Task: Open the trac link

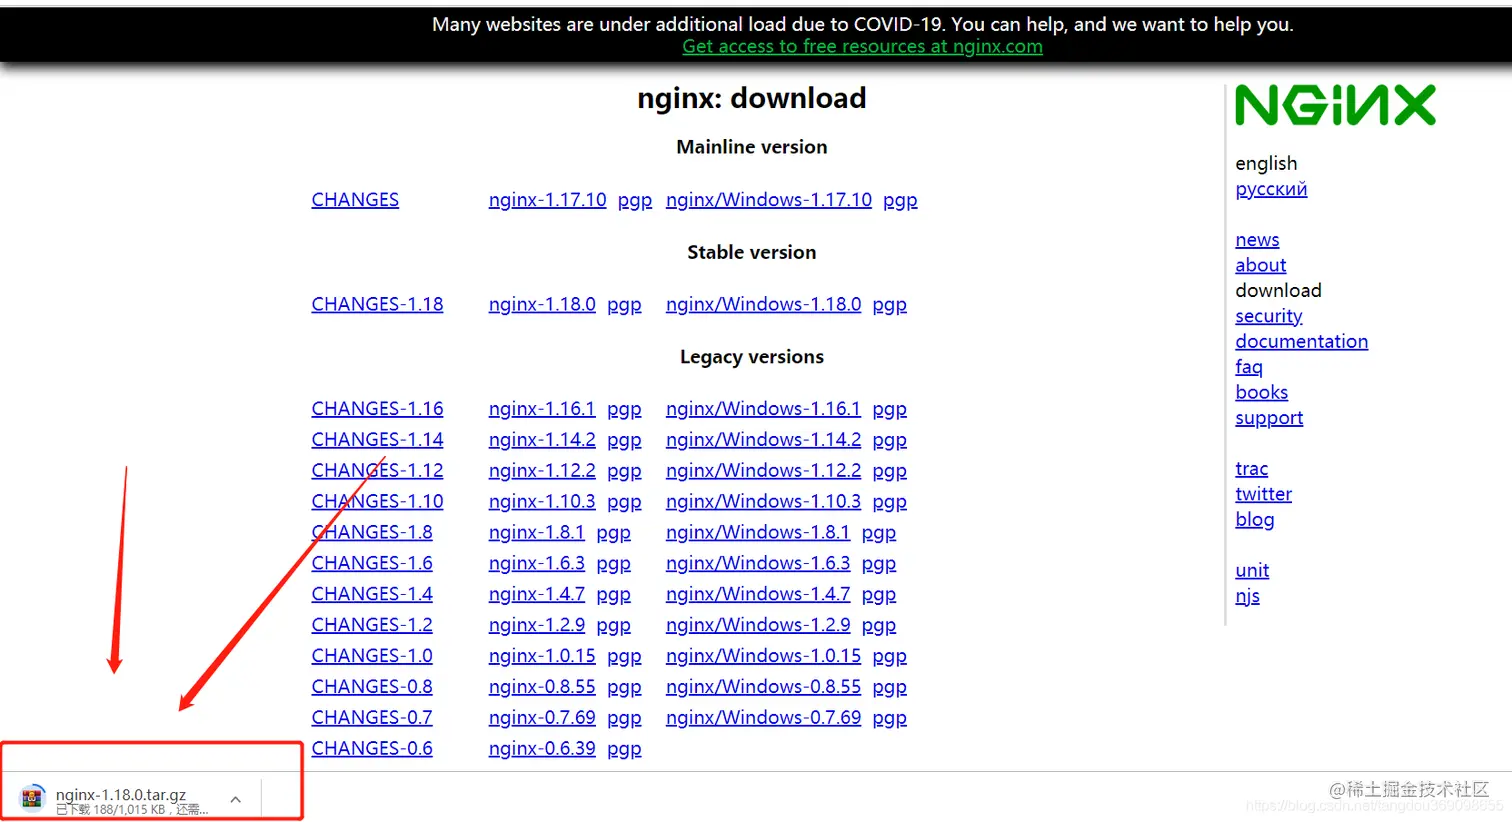Action: [x=1252, y=470]
